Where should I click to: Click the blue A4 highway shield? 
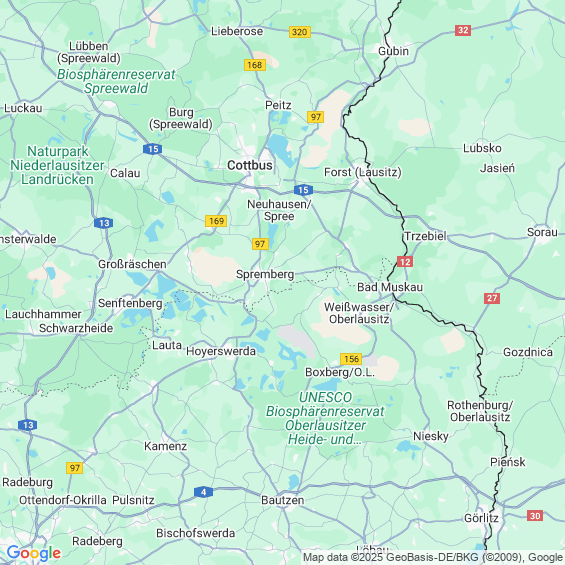pos(203,492)
